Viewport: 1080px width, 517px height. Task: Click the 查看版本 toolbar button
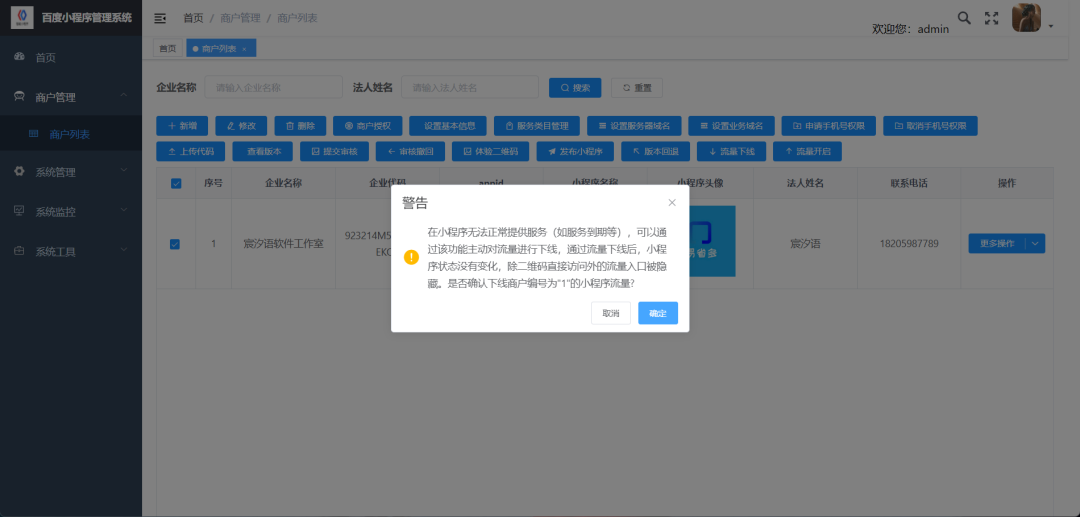click(262, 151)
